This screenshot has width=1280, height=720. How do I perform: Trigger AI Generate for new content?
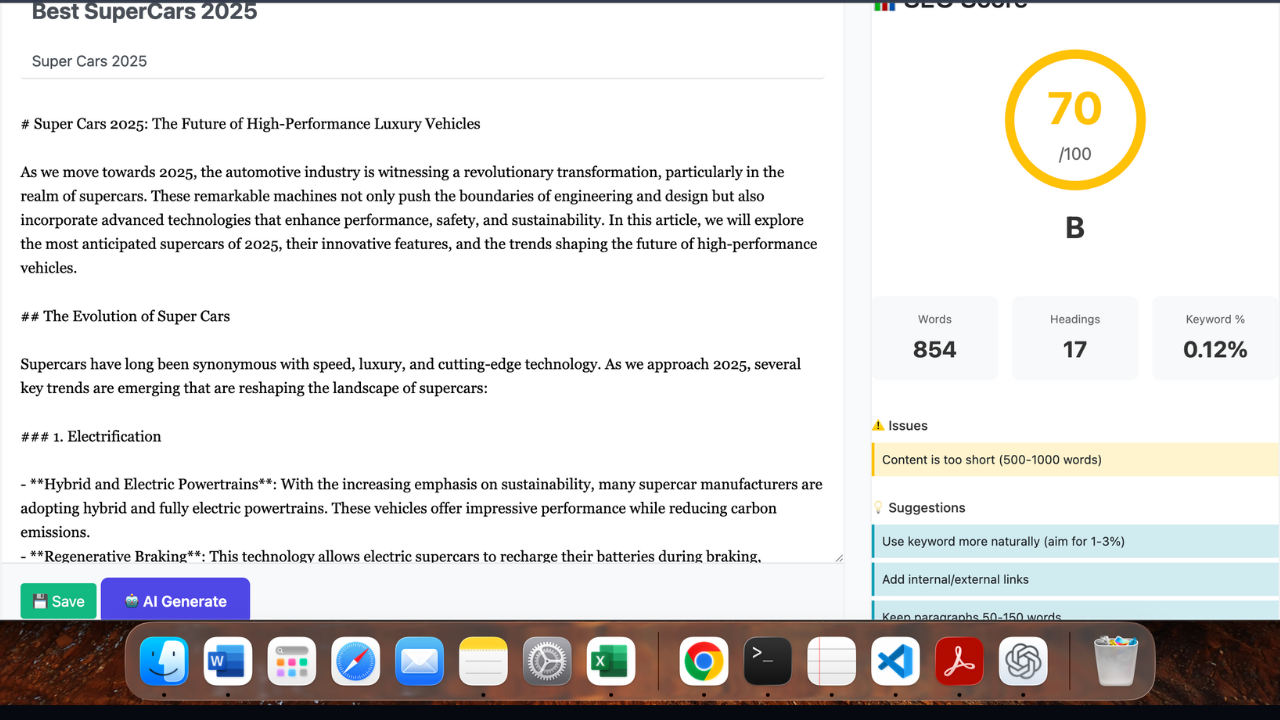pyautogui.click(x=175, y=601)
